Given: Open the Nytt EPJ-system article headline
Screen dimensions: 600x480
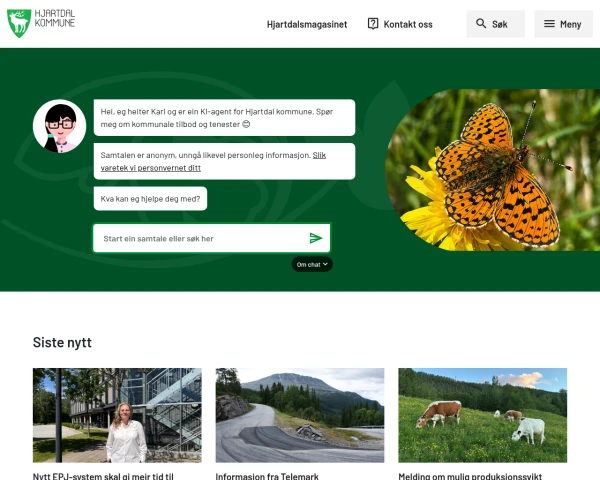Looking at the screenshot, I should (x=103, y=476).
